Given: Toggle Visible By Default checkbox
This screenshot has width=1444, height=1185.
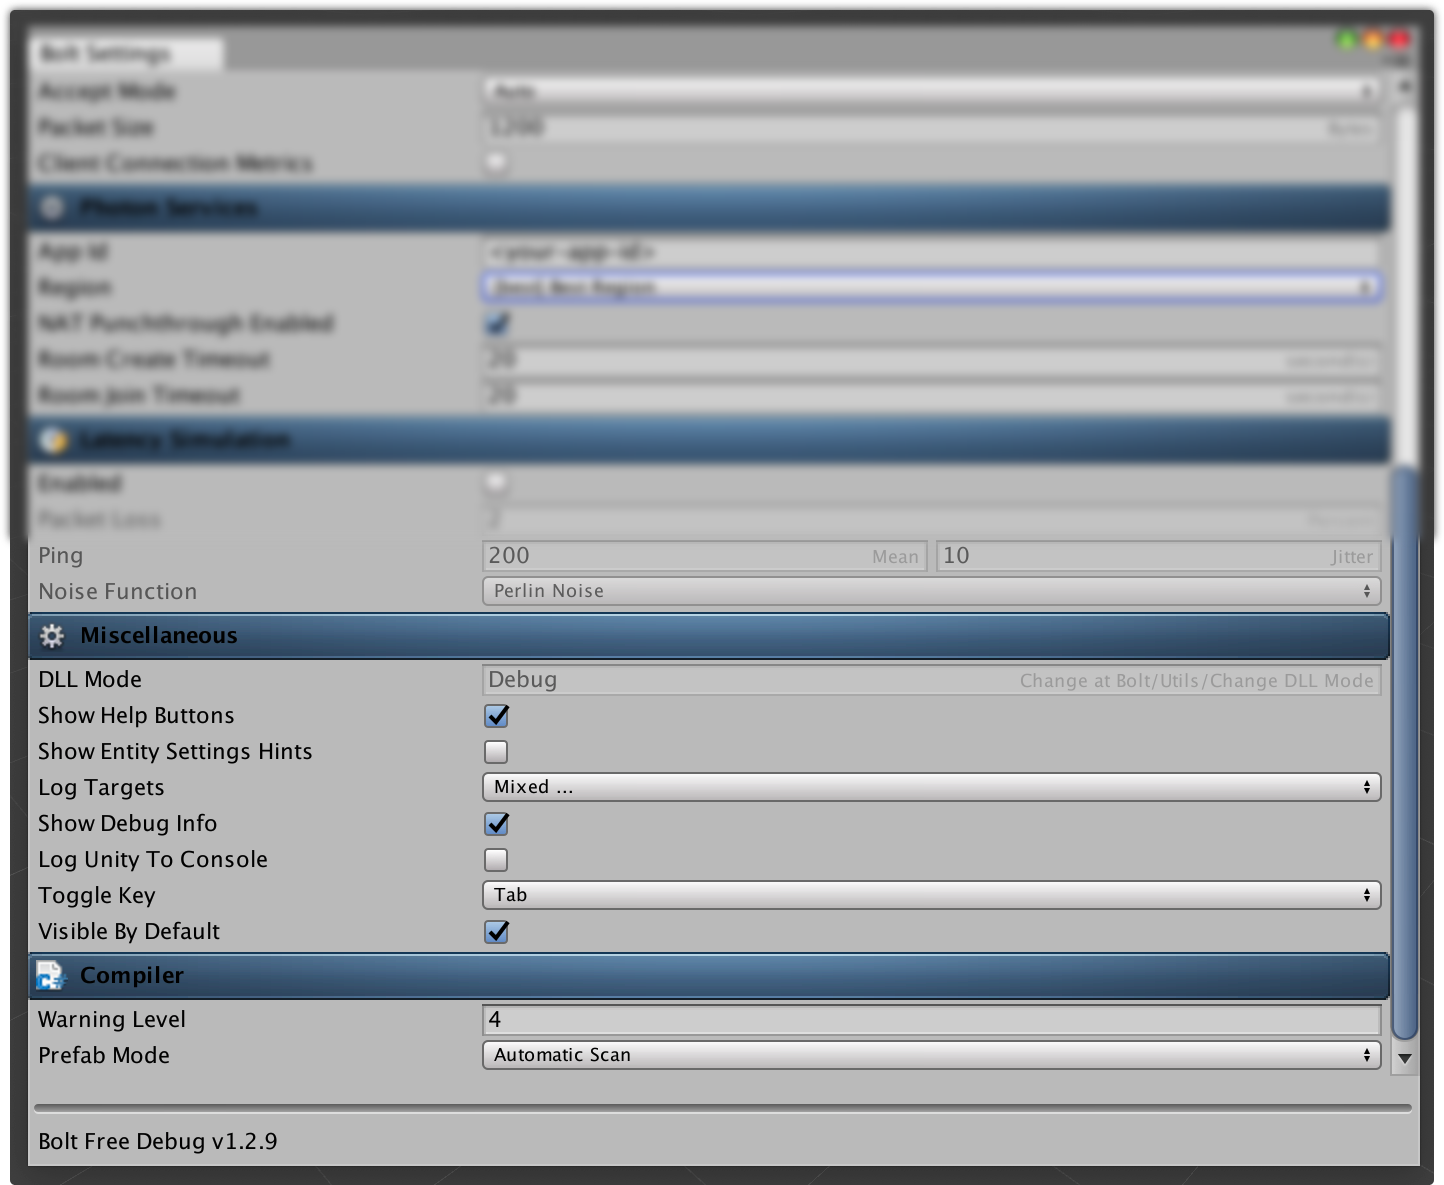Looking at the screenshot, I should coord(496,932).
